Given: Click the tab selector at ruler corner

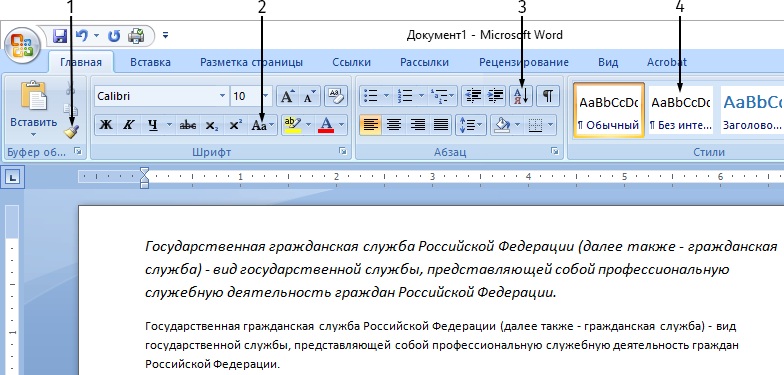Looking at the screenshot, I should pos(12,177).
